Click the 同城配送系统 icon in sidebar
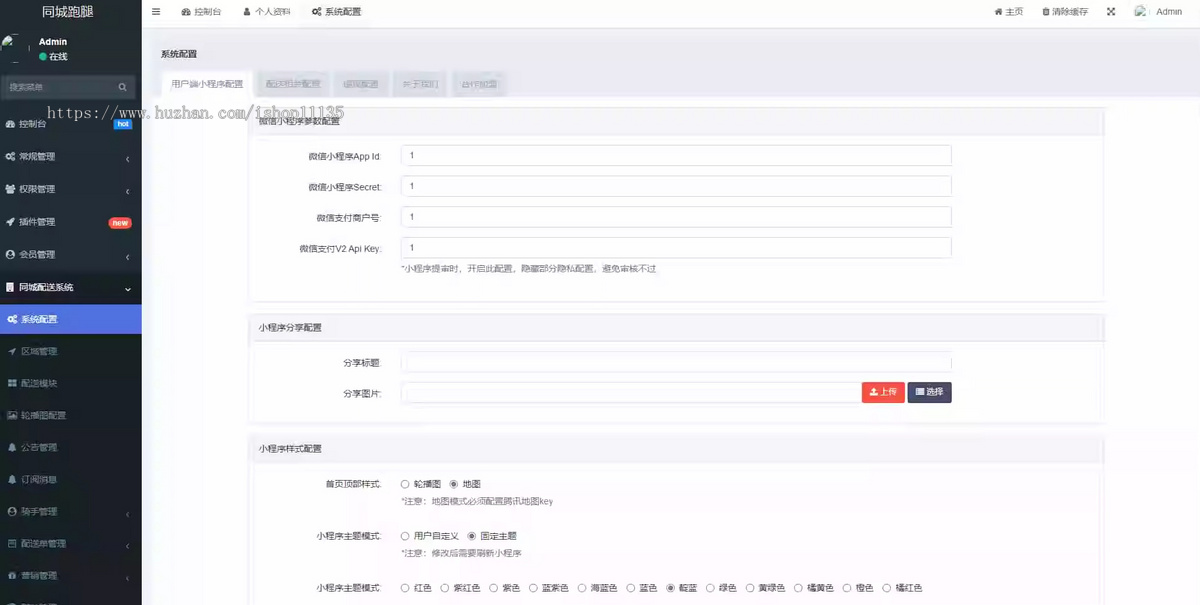The image size is (1200, 605). click(10, 287)
